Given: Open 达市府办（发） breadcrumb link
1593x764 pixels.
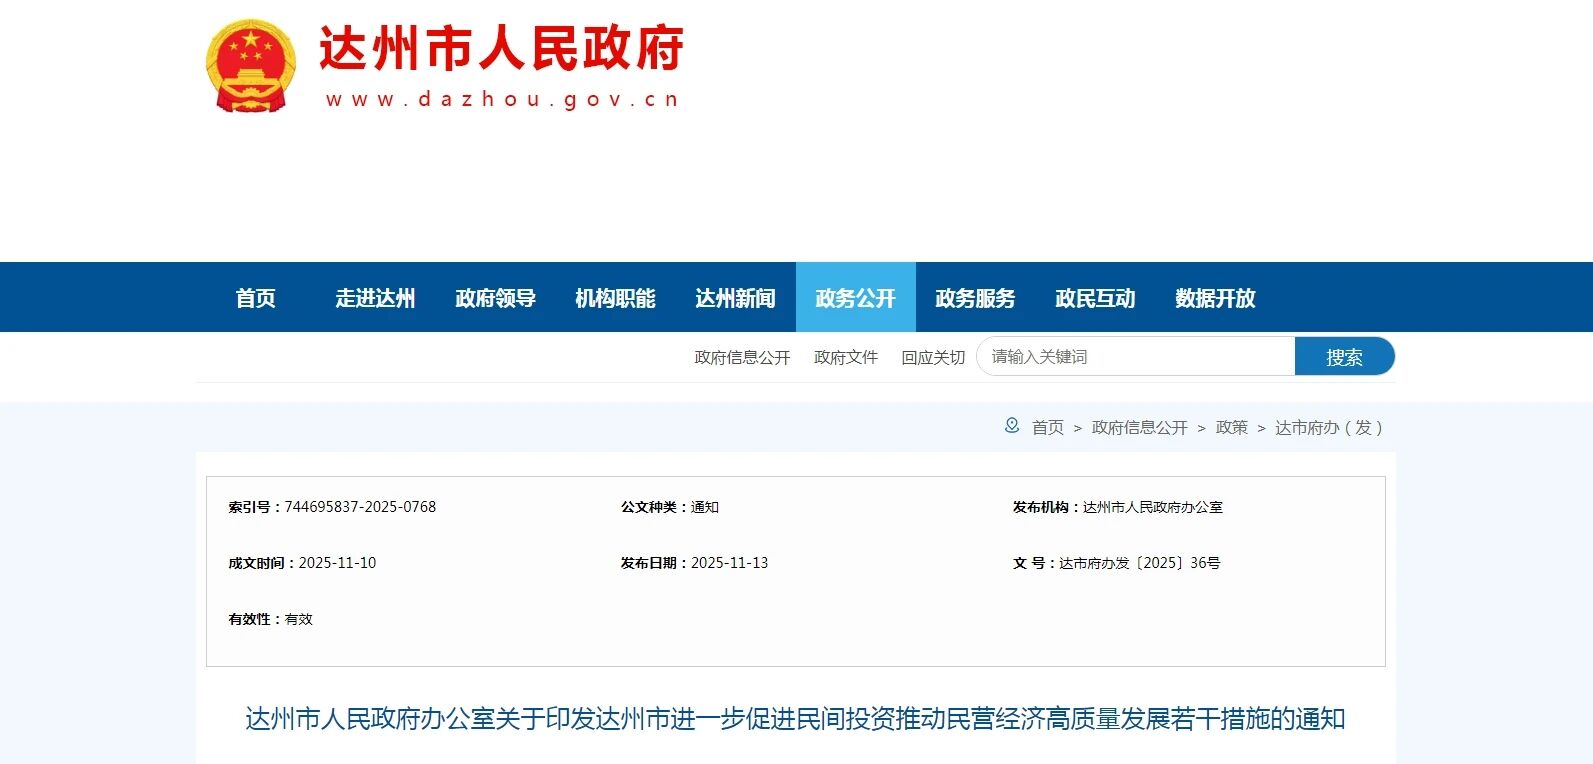Looking at the screenshot, I should click(1328, 428).
